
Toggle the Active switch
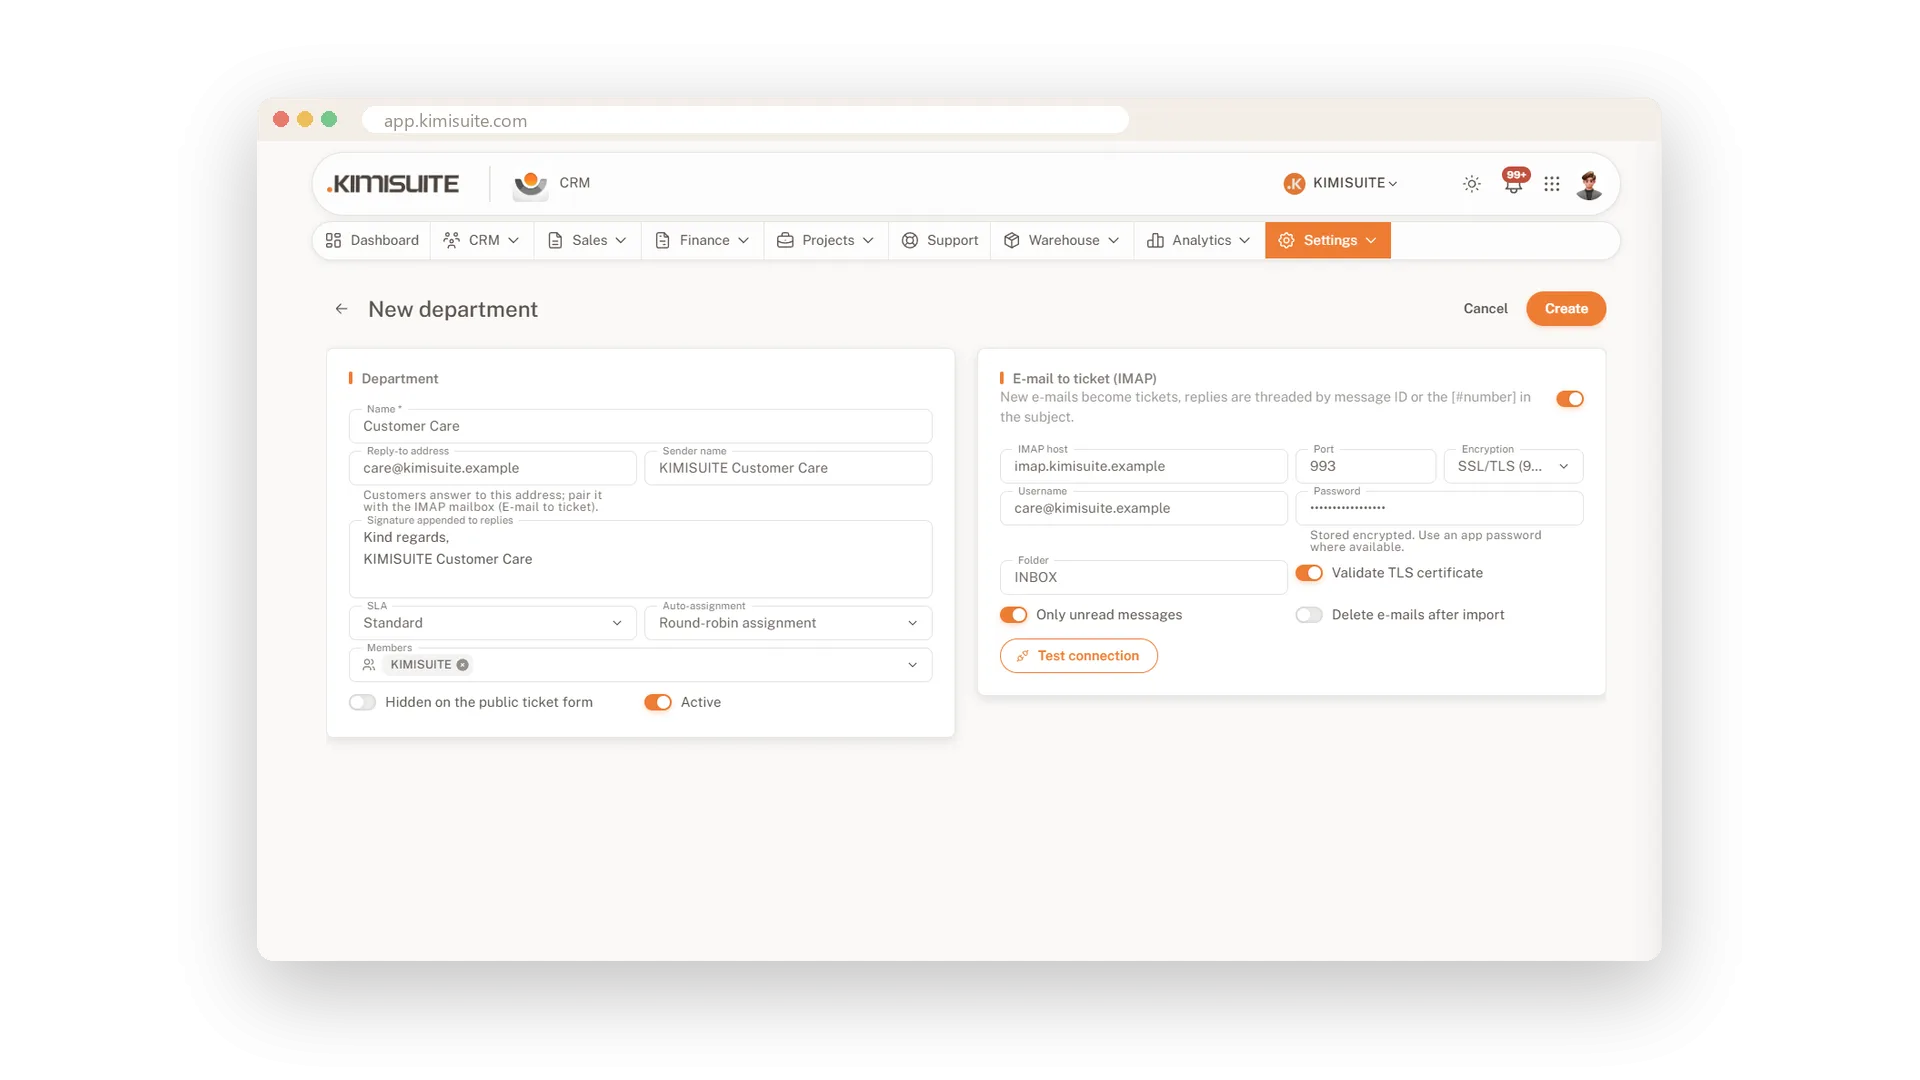pos(658,703)
